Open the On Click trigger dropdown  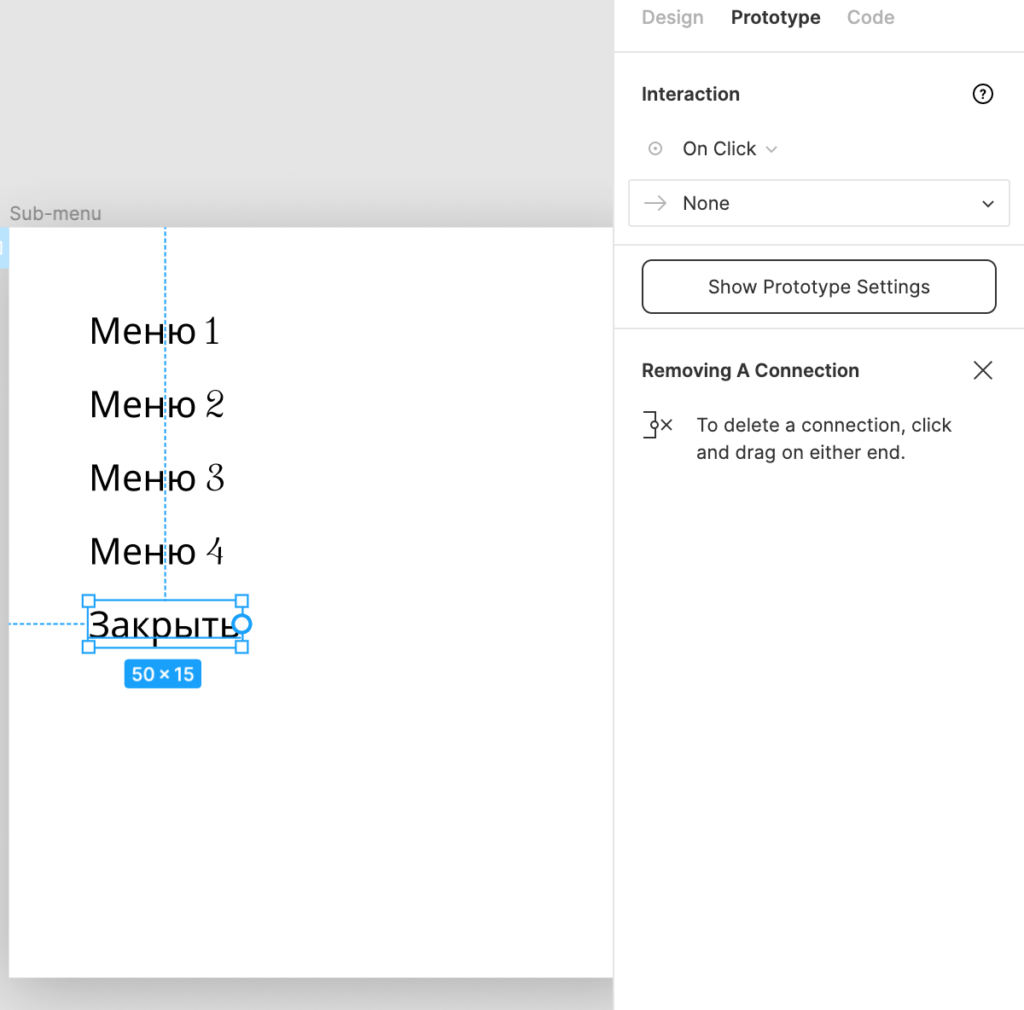point(729,149)
